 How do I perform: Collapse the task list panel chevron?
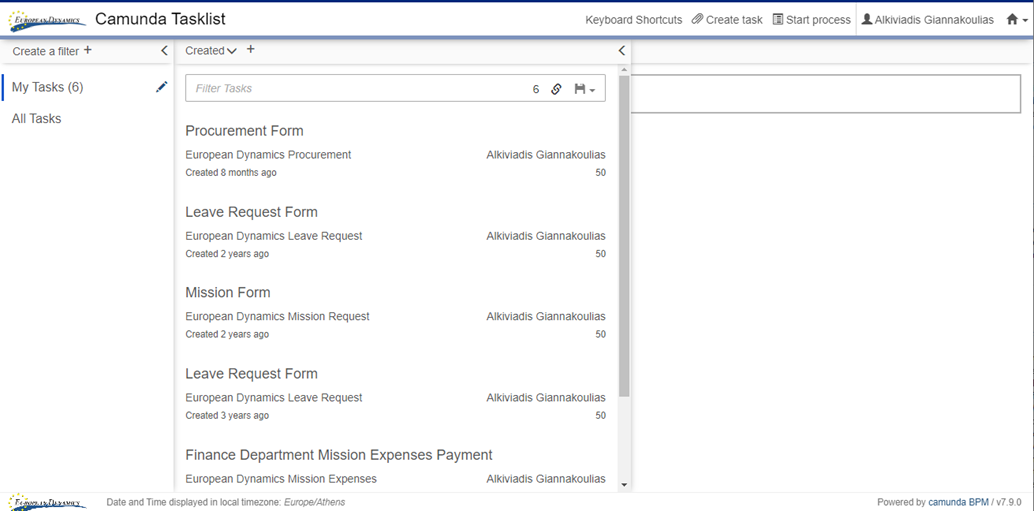point(621,51)
